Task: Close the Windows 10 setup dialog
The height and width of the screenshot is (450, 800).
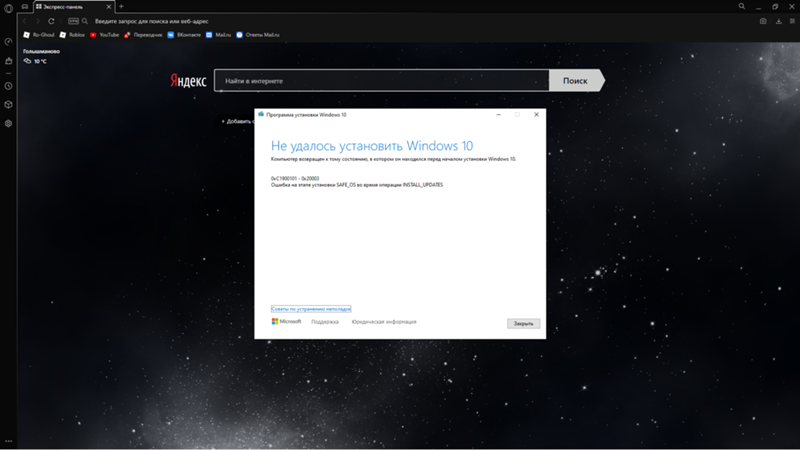Action: 536,115
